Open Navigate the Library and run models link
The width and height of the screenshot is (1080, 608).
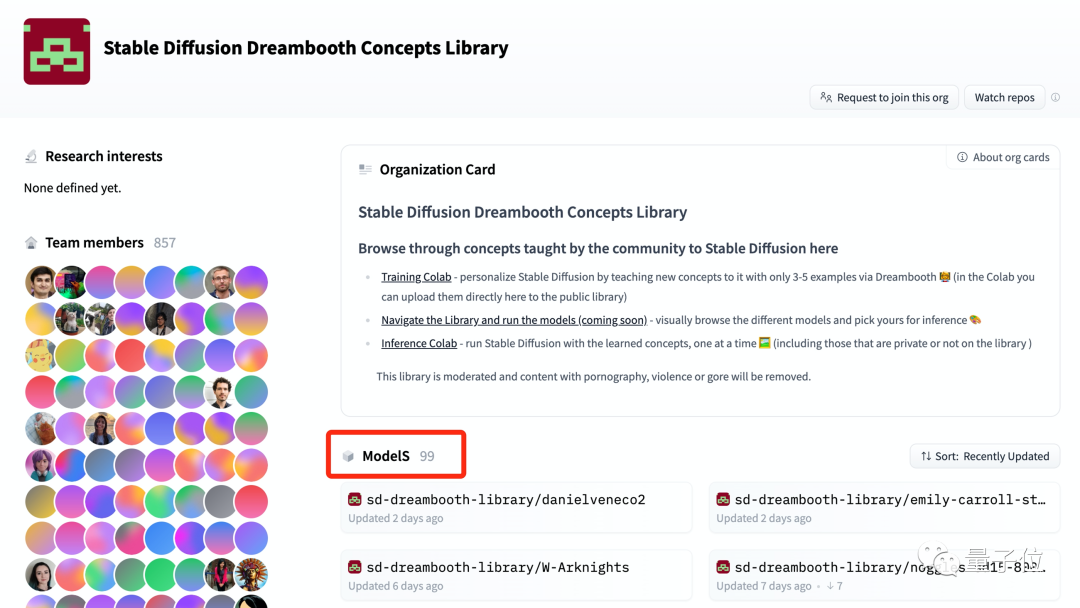point(513,320)
